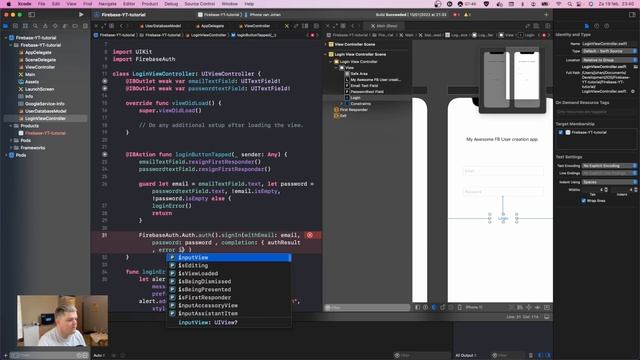The width and height of the screenshot is (640, 360).
Task: Expand the top-level Pods project in the navigator
Action: (6, 155)
